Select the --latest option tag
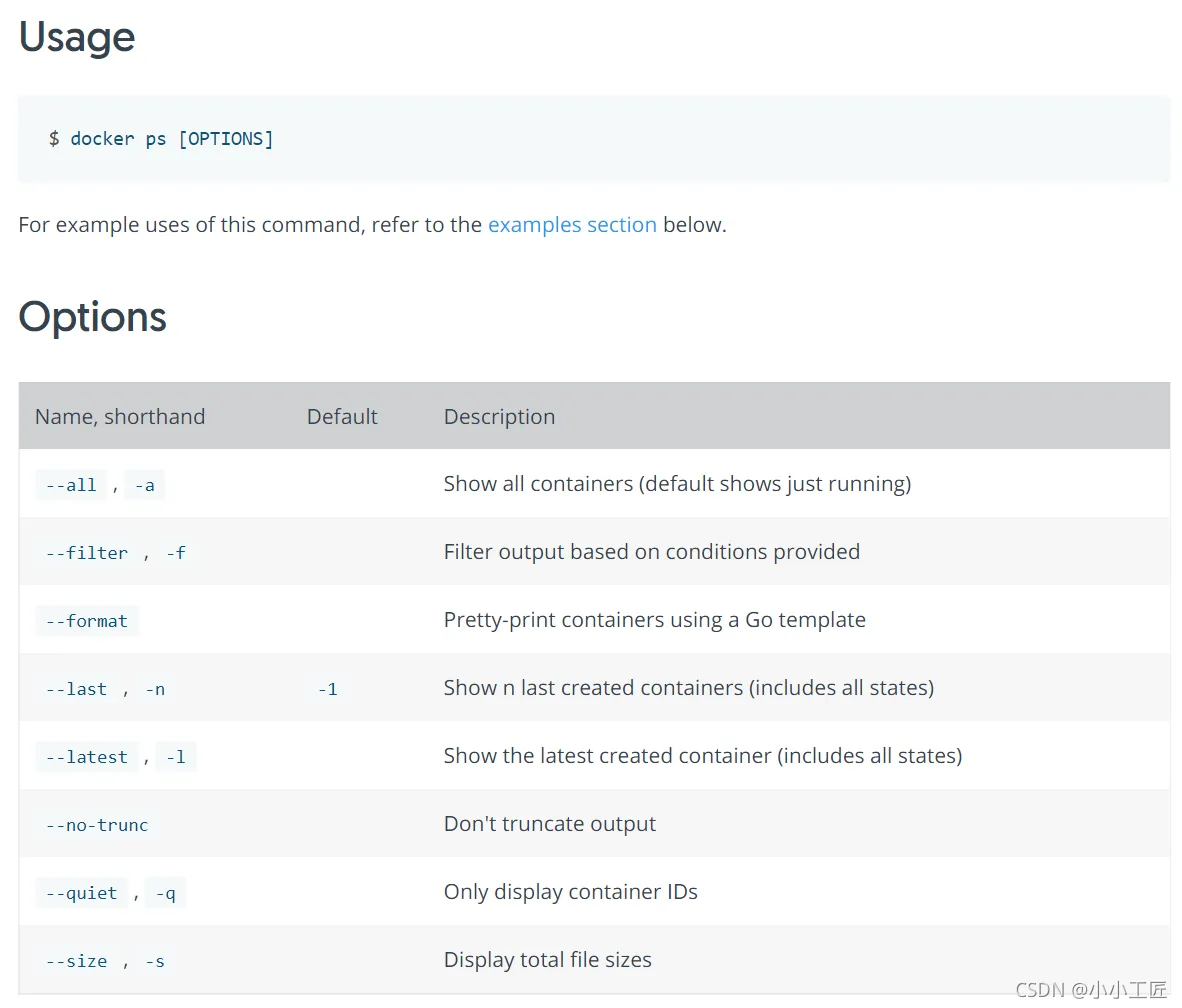The width and height of the screenshot is (1182, 1008). (87, 757)
